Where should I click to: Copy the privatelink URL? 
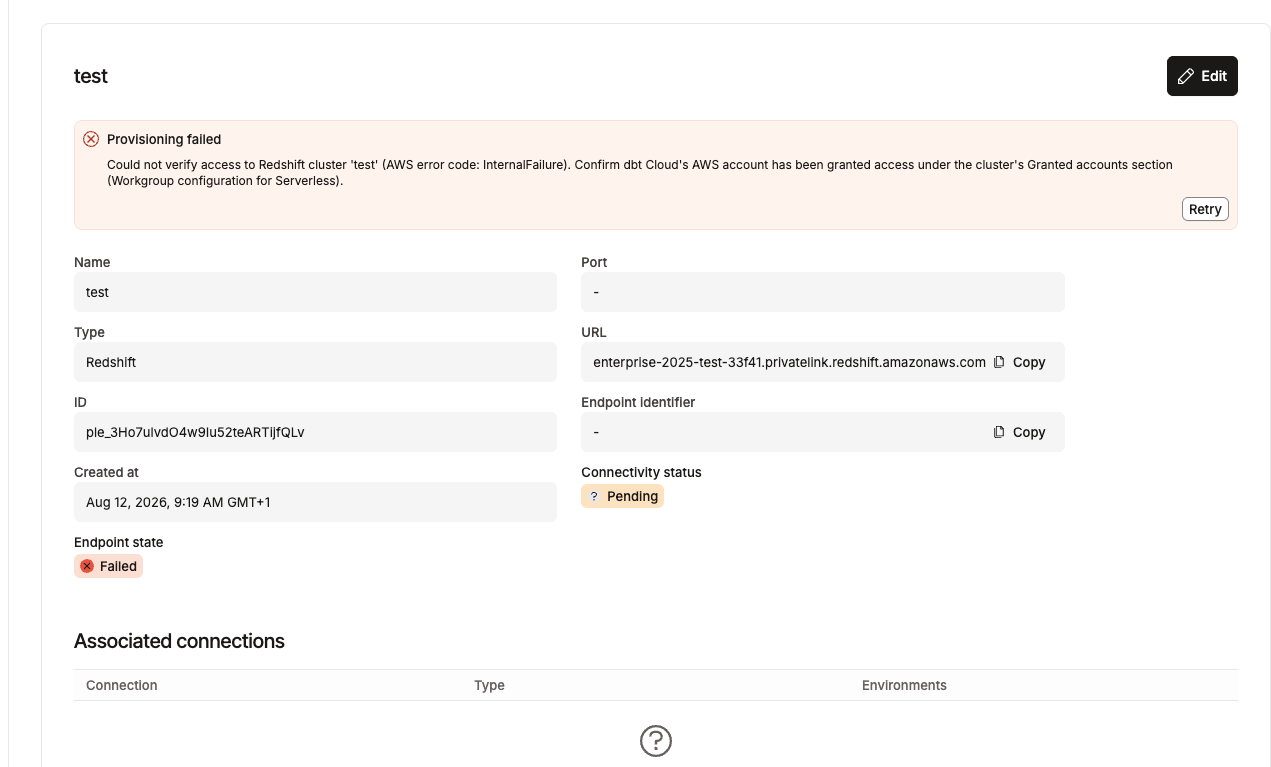click(1020, 362)
